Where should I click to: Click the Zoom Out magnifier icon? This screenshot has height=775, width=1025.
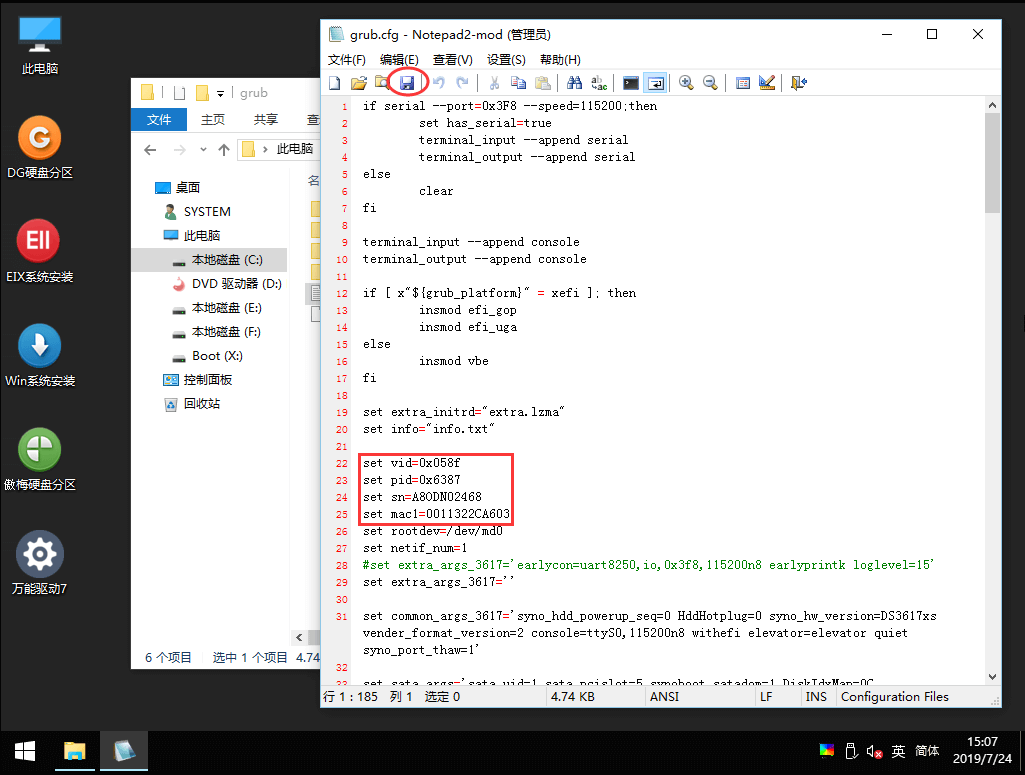(x=710, y=83)
